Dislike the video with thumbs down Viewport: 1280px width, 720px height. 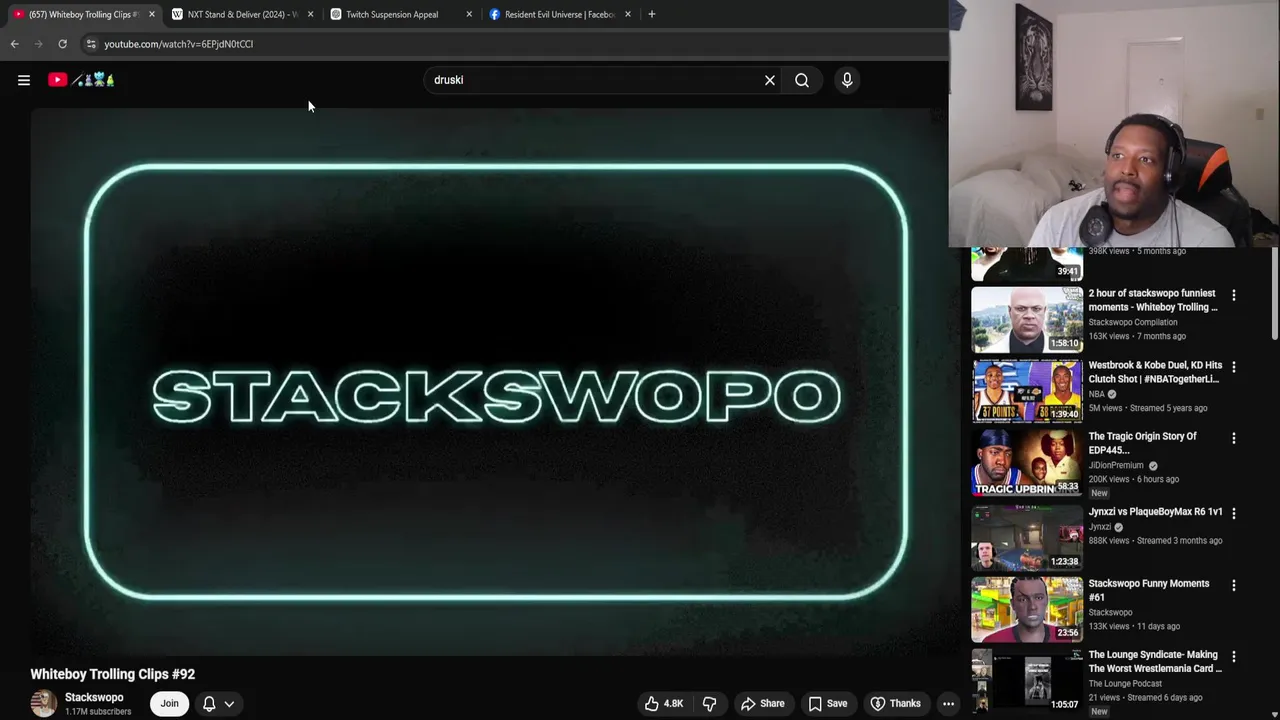709,704
